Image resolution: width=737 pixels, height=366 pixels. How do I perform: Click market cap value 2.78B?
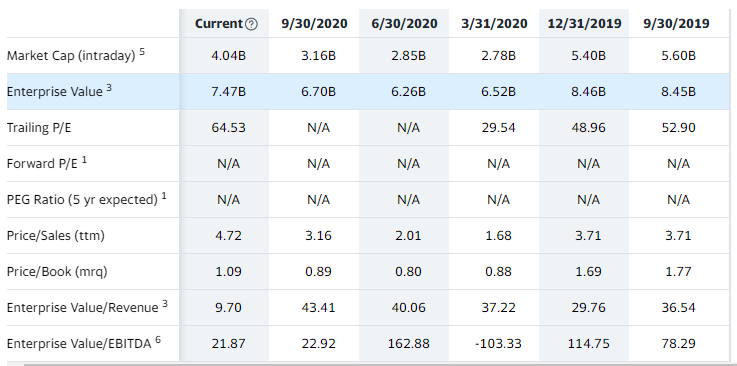498,55
